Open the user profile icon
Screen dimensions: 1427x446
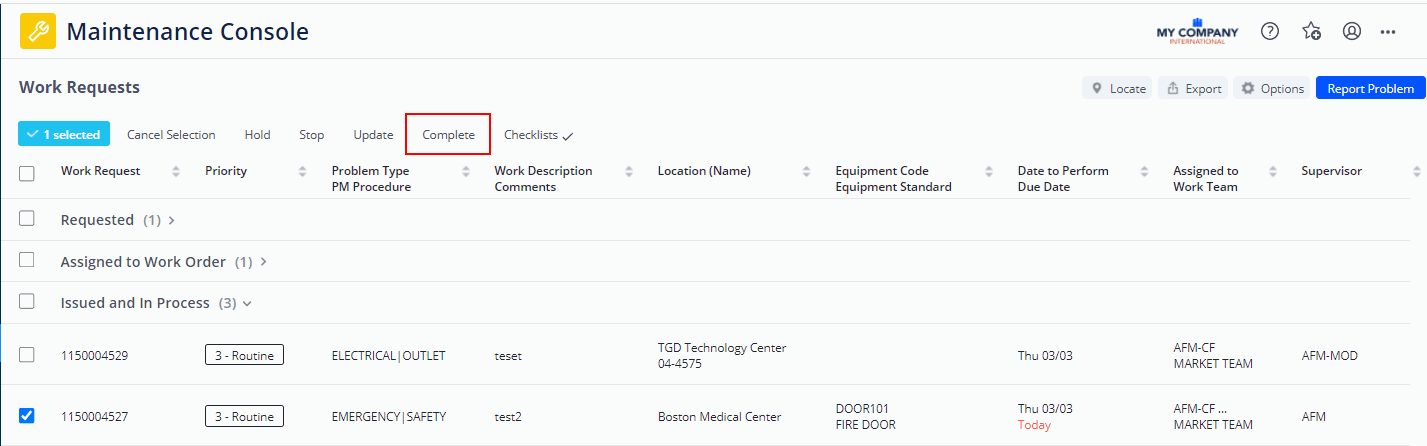coord(1352,31)
